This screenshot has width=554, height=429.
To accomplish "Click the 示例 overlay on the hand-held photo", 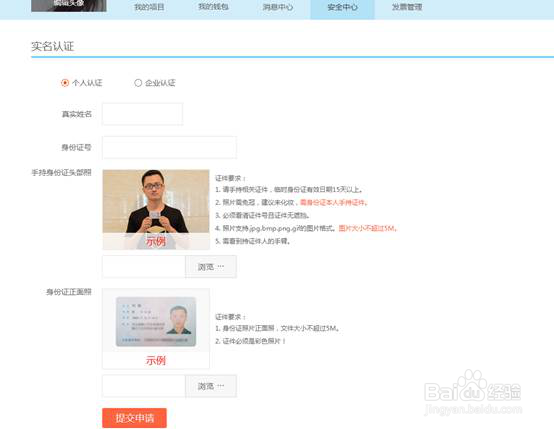I will [x=156, y=241].
